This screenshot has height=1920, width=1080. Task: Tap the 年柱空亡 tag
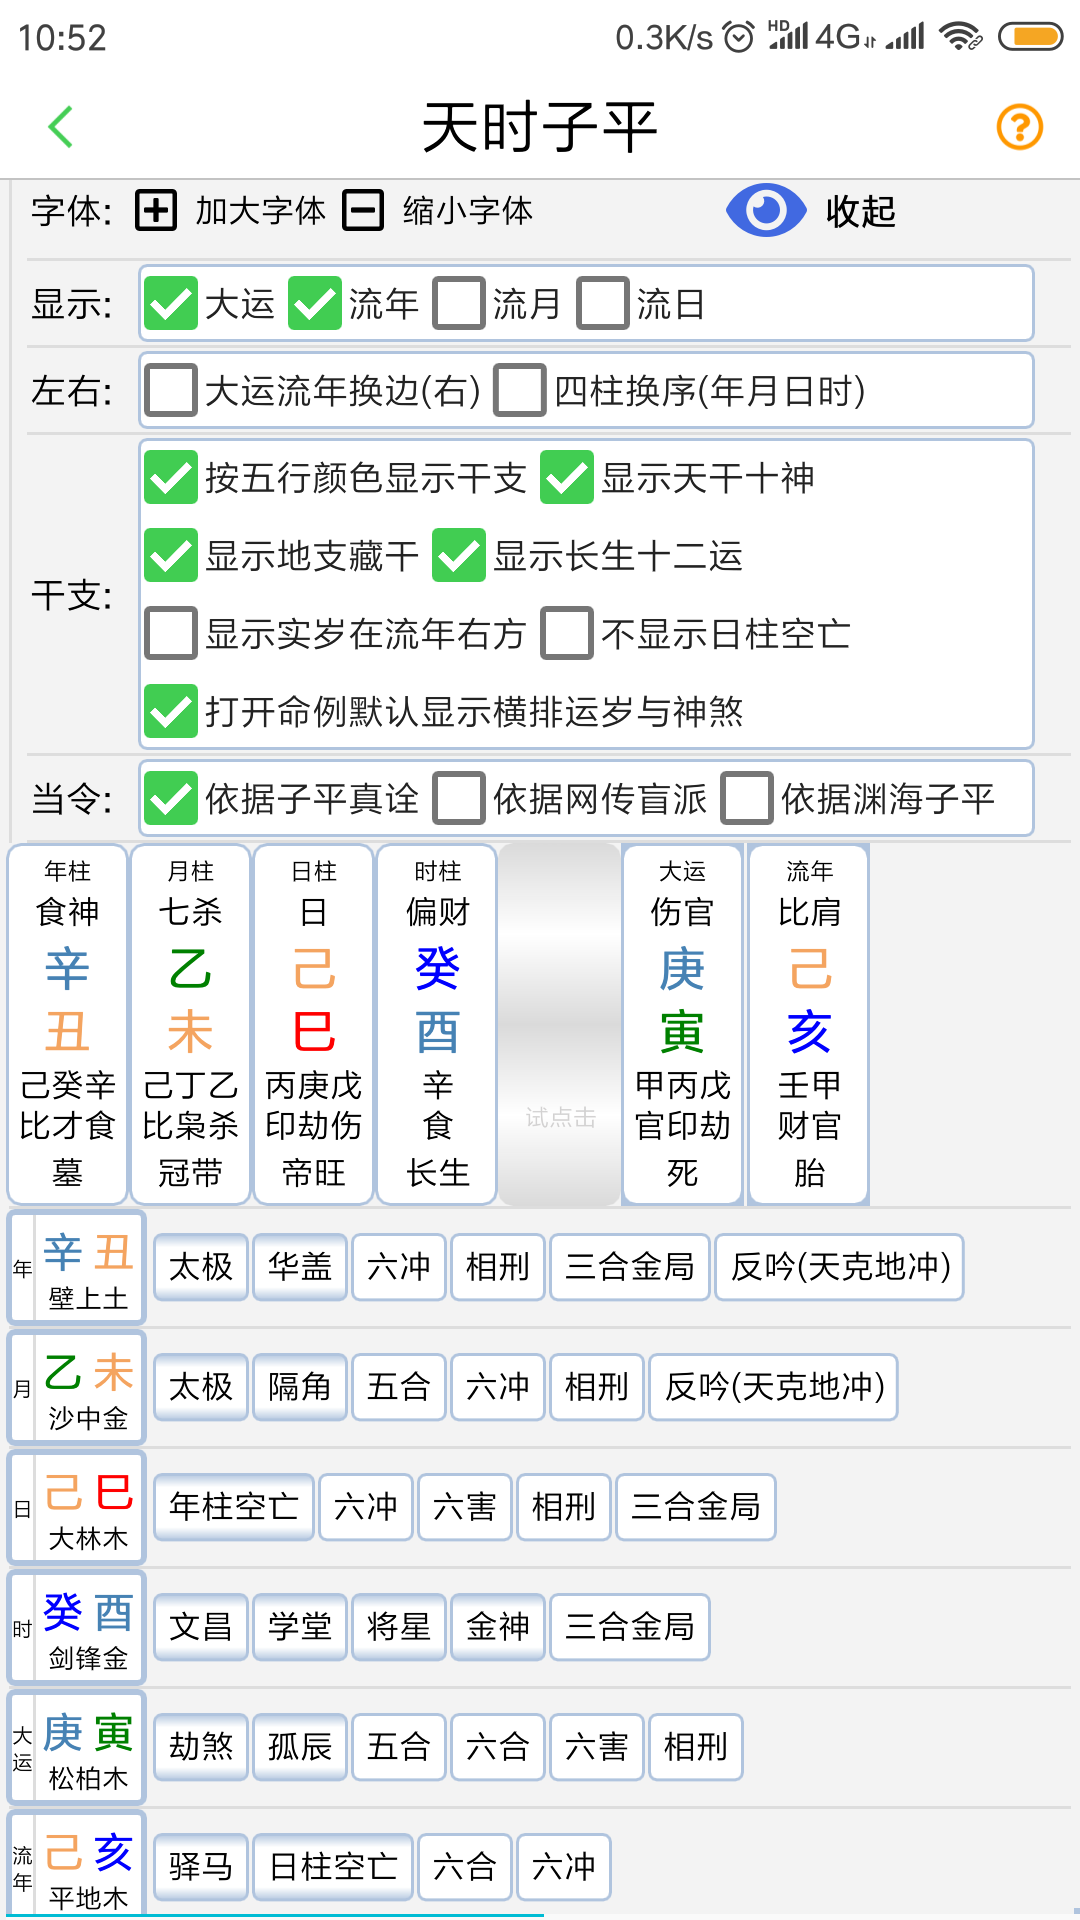click(x=234, y=1507)
